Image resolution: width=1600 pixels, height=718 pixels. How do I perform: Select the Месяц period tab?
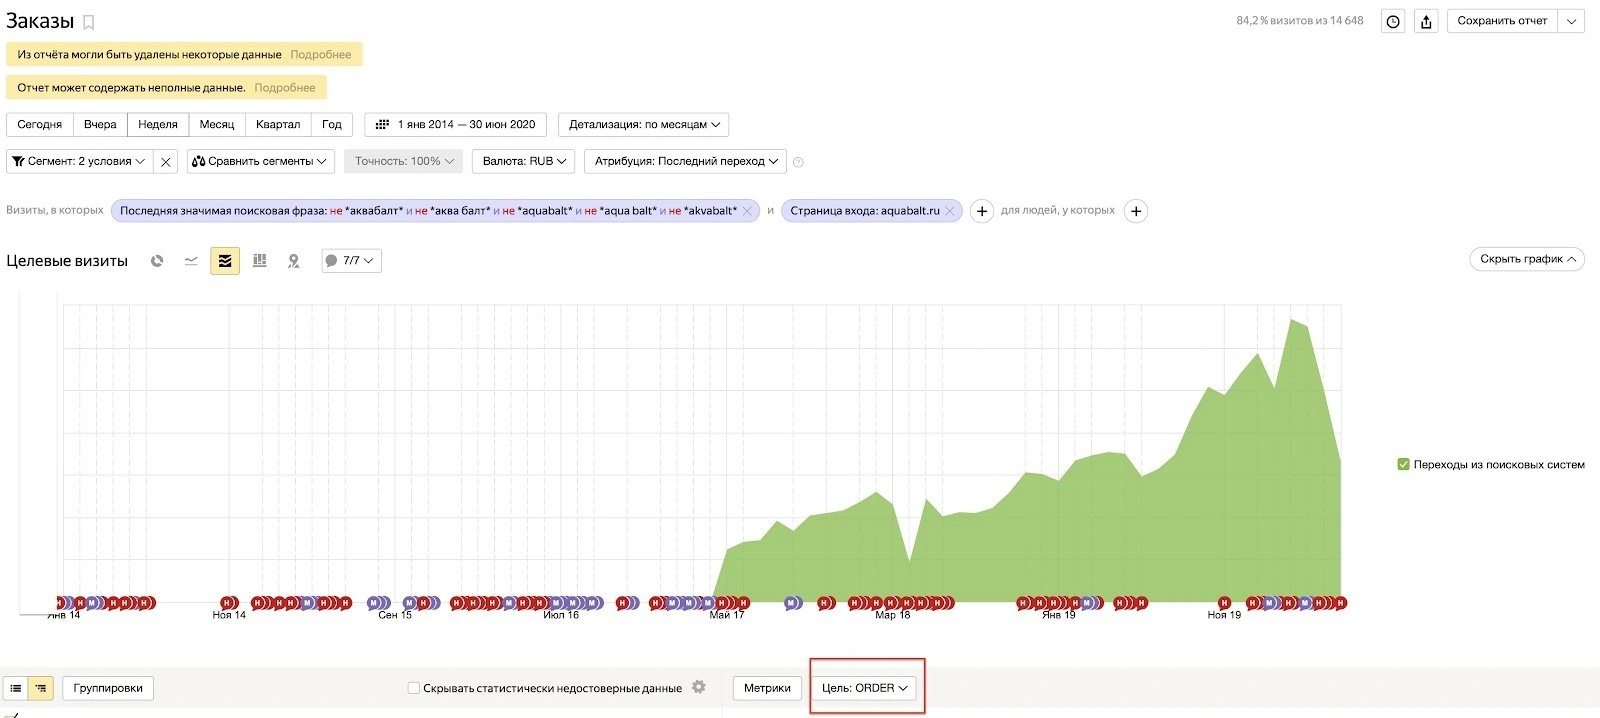coord(216,125)
